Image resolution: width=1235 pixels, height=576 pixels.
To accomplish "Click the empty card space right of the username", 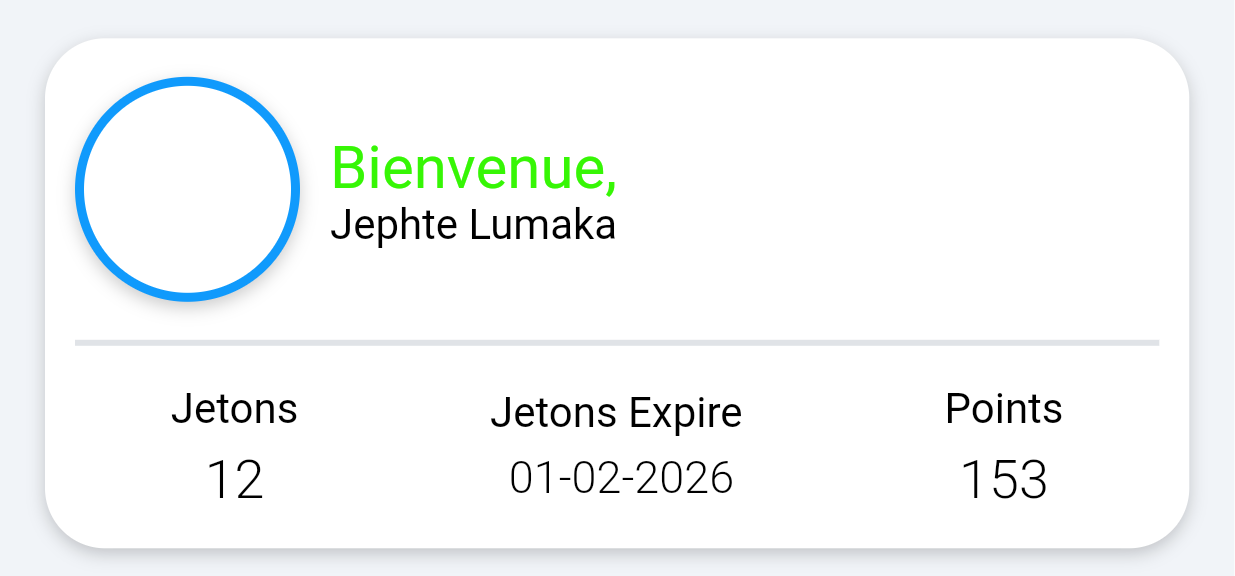I will click(900, 200).
